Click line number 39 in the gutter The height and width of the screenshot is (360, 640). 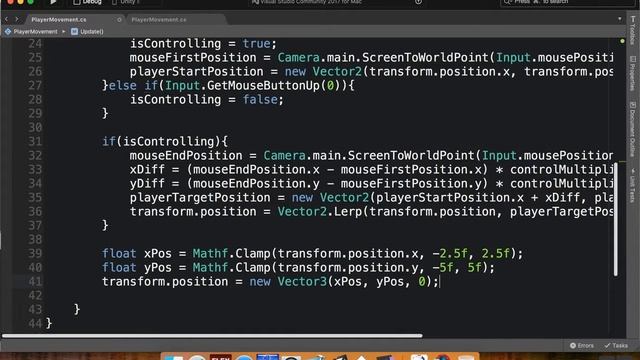click(x=35, y=253)
